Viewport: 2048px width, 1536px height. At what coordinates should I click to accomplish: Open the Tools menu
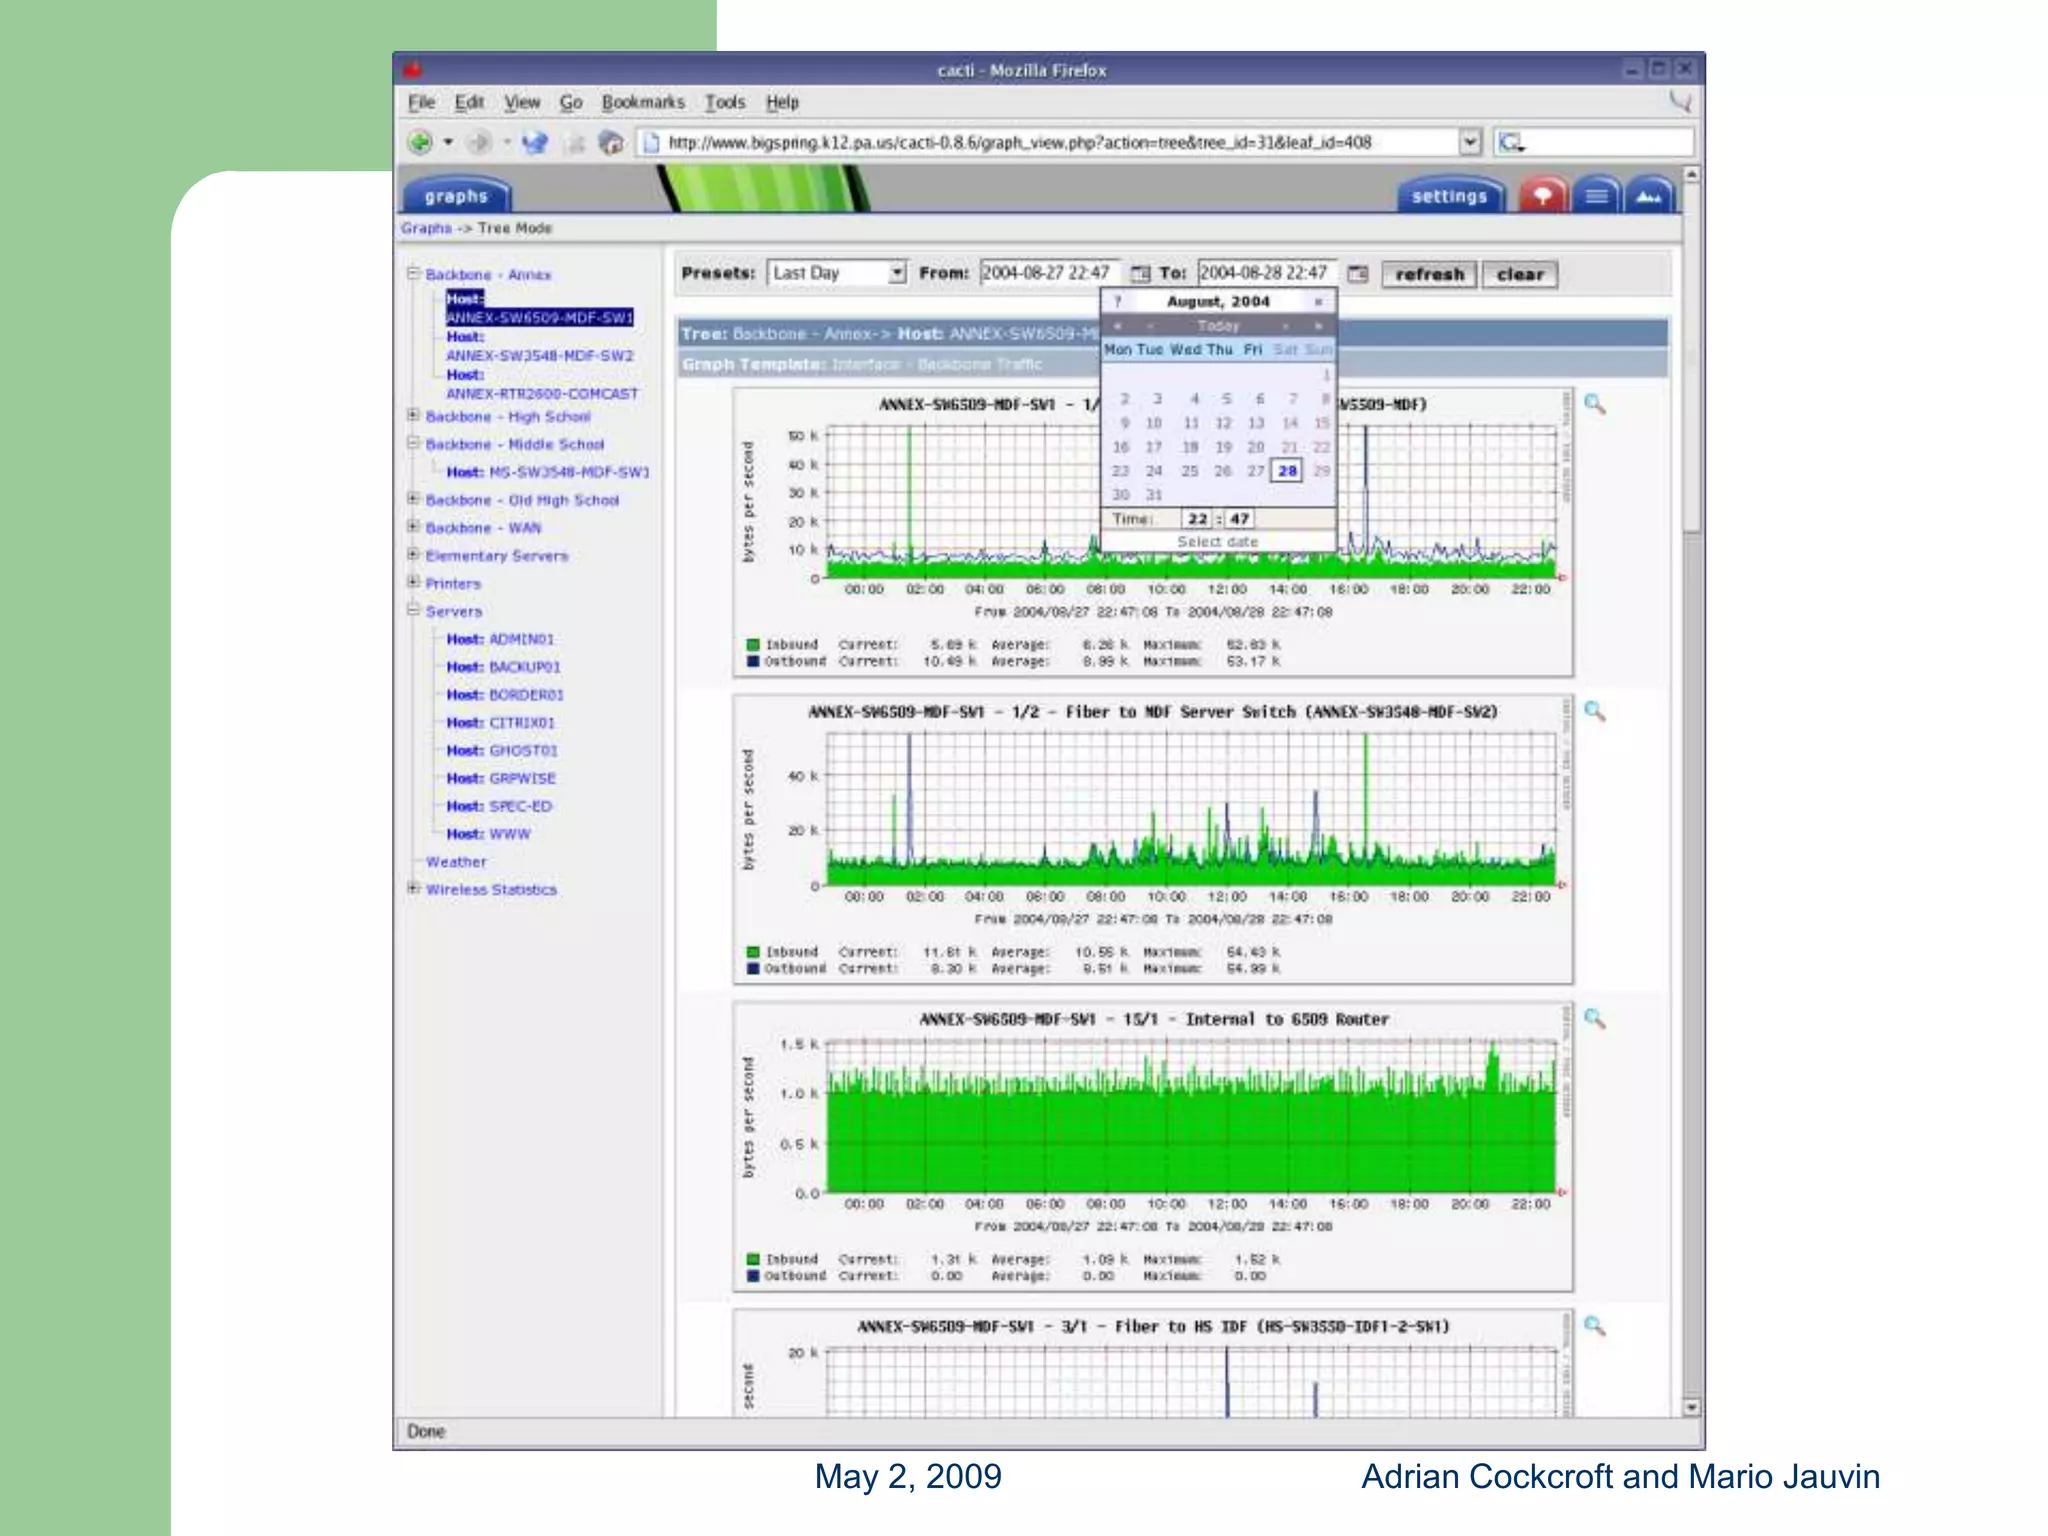725,102
